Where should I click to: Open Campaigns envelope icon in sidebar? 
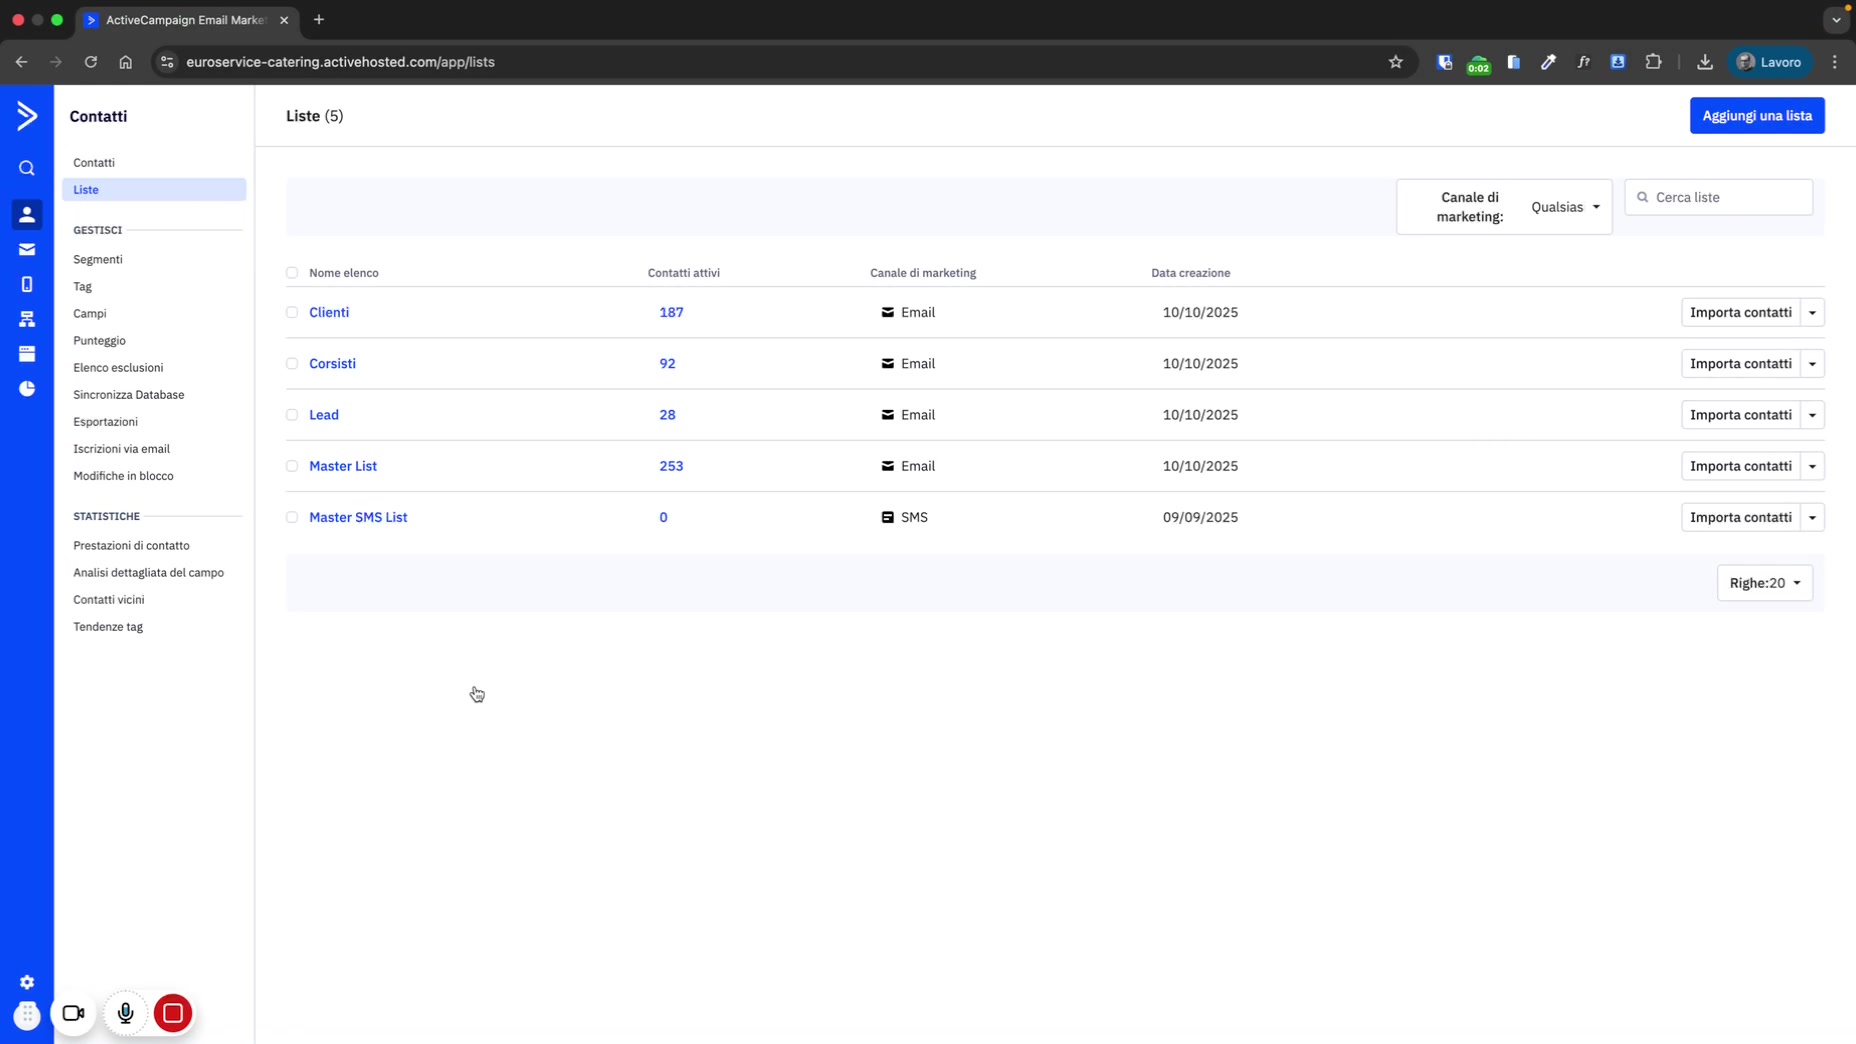27,250
